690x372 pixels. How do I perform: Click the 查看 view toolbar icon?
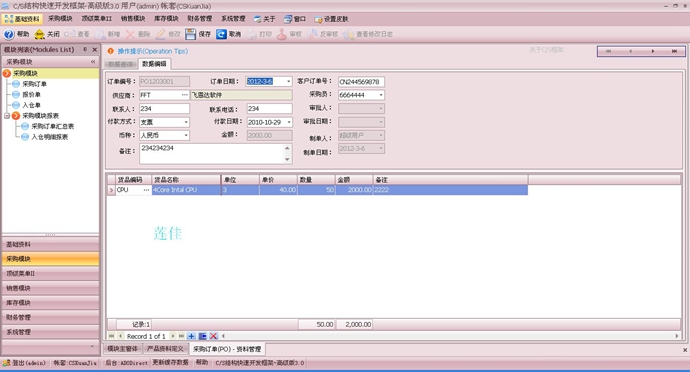(70, 34)
